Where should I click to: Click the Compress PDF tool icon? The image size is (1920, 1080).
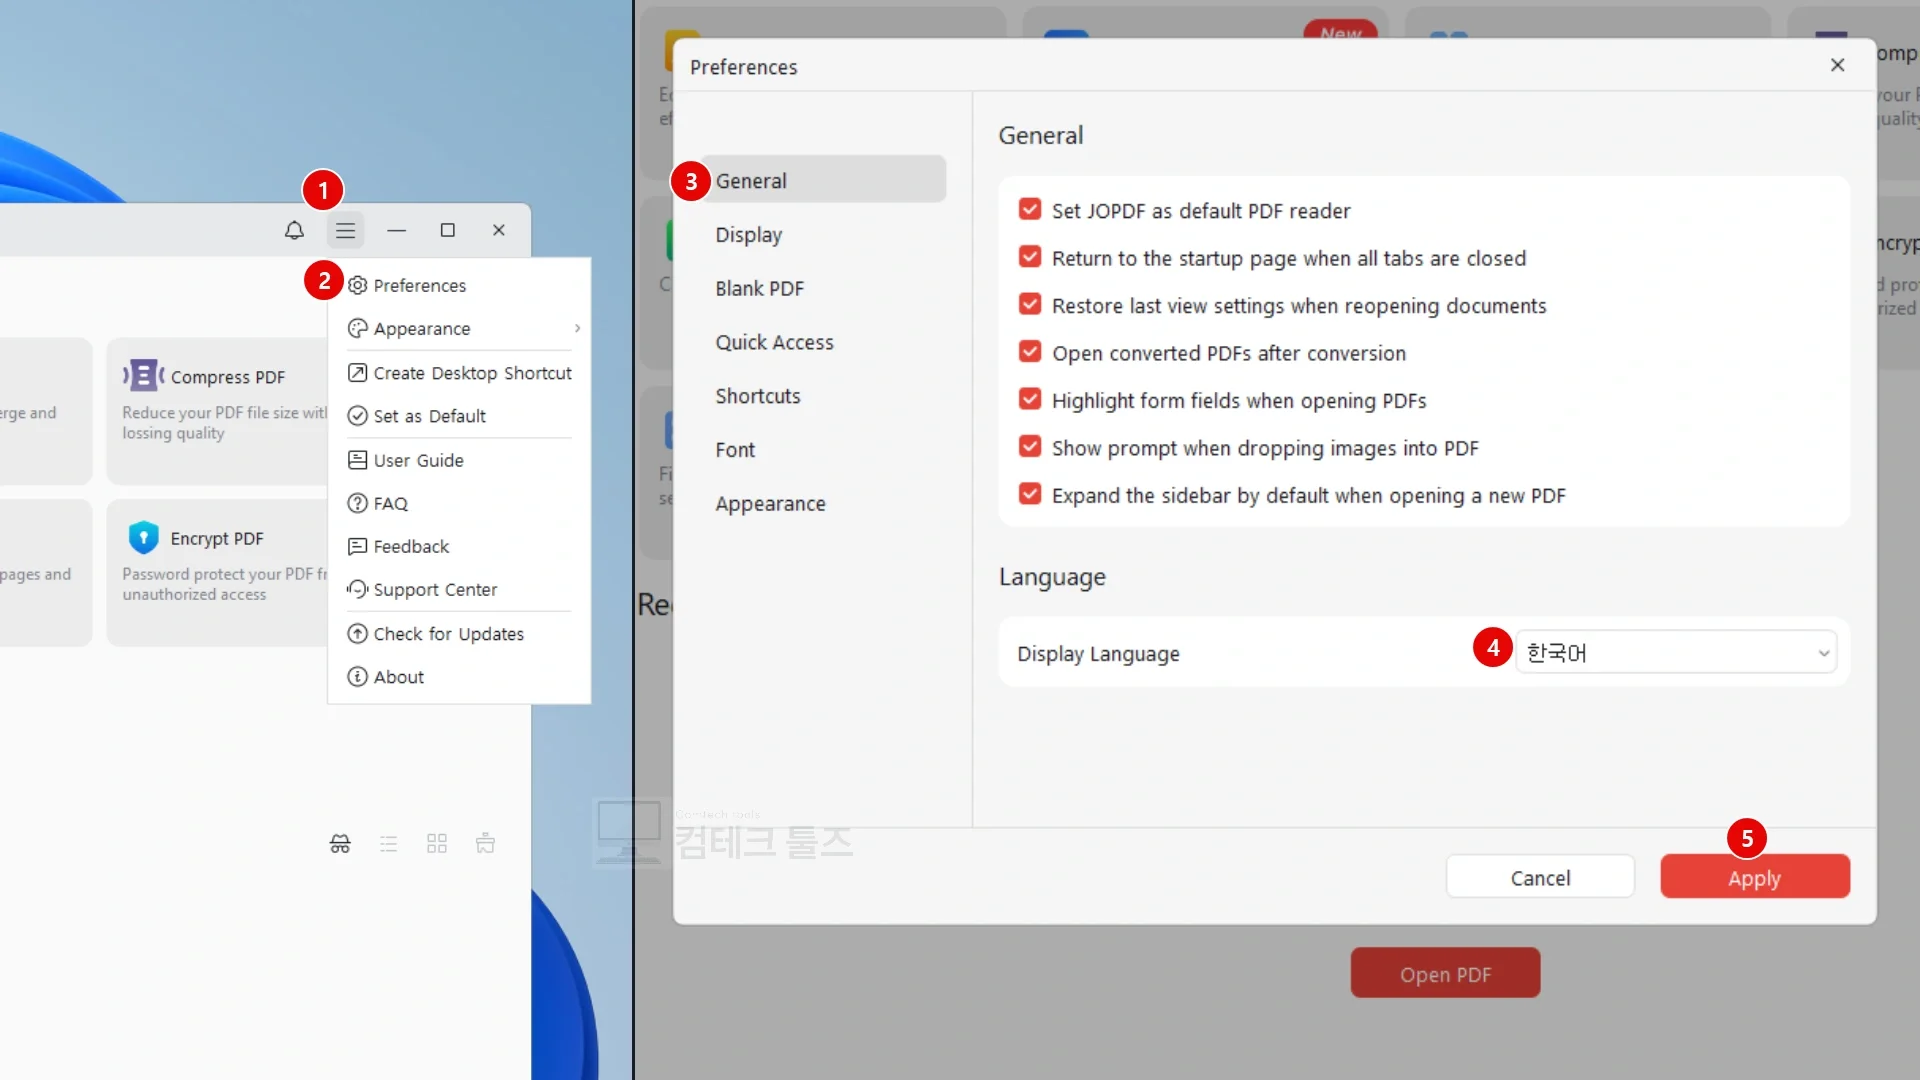(143, 376)
